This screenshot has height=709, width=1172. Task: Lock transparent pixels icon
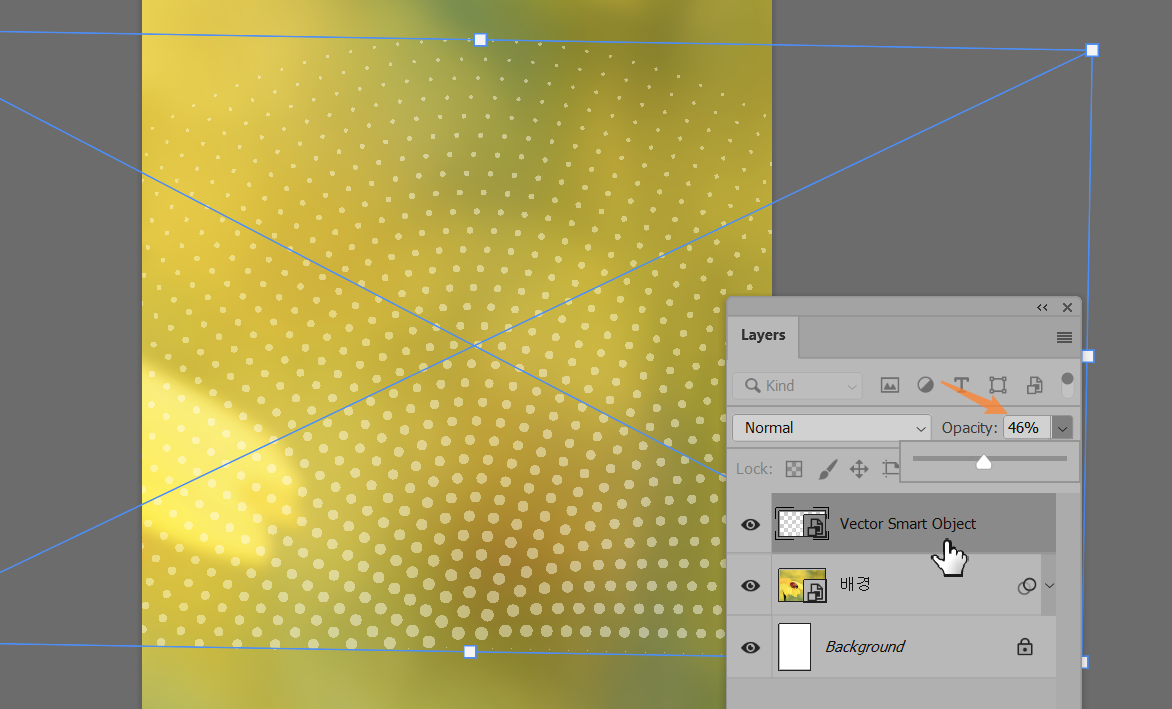tap(794, 469)
